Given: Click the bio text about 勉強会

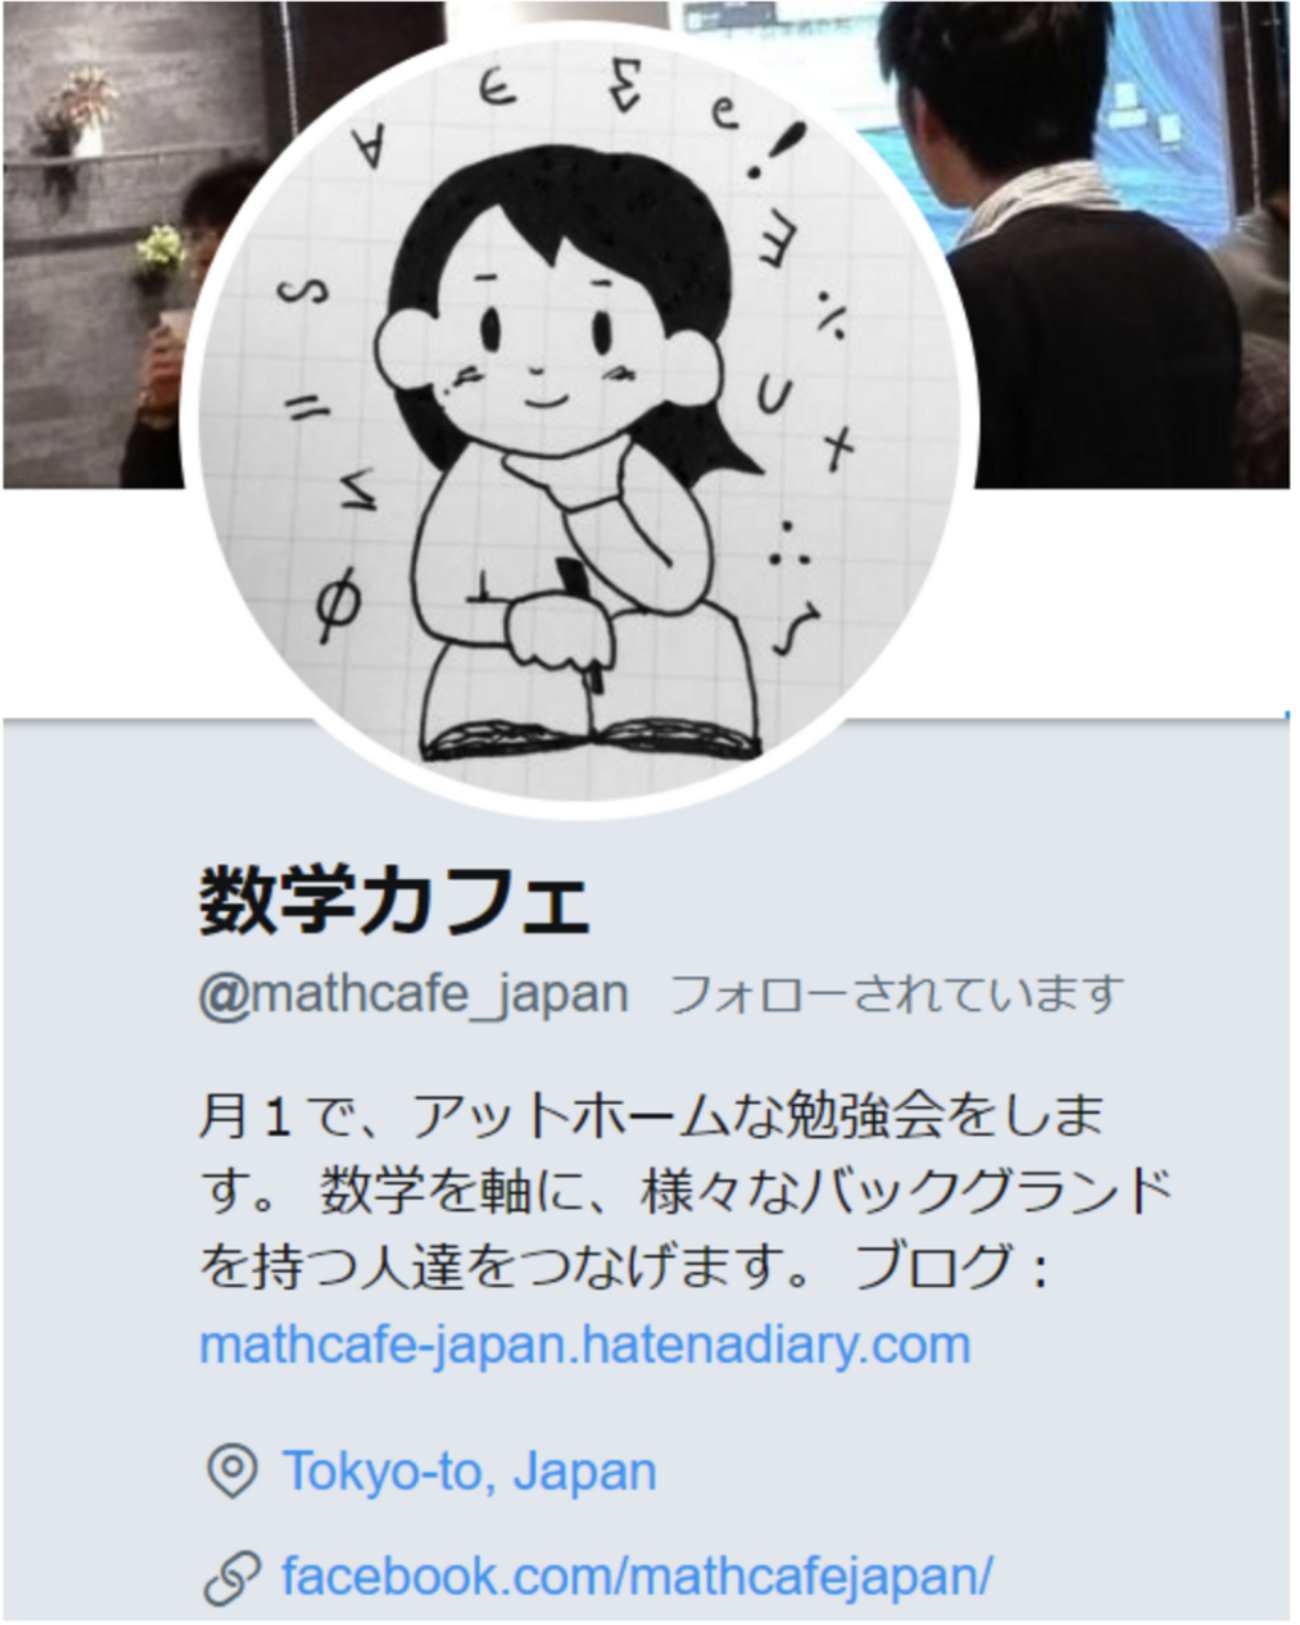Looking at the screenshot, I should [685, 1192].
